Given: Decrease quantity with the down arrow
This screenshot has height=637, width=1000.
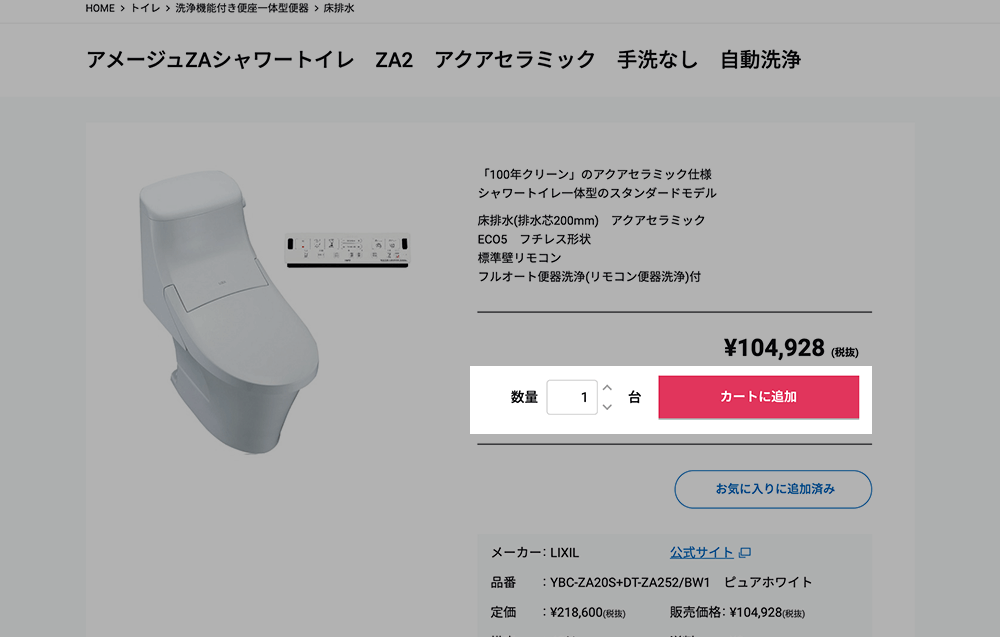Looking at the screenshot, I should coord(607,407).
